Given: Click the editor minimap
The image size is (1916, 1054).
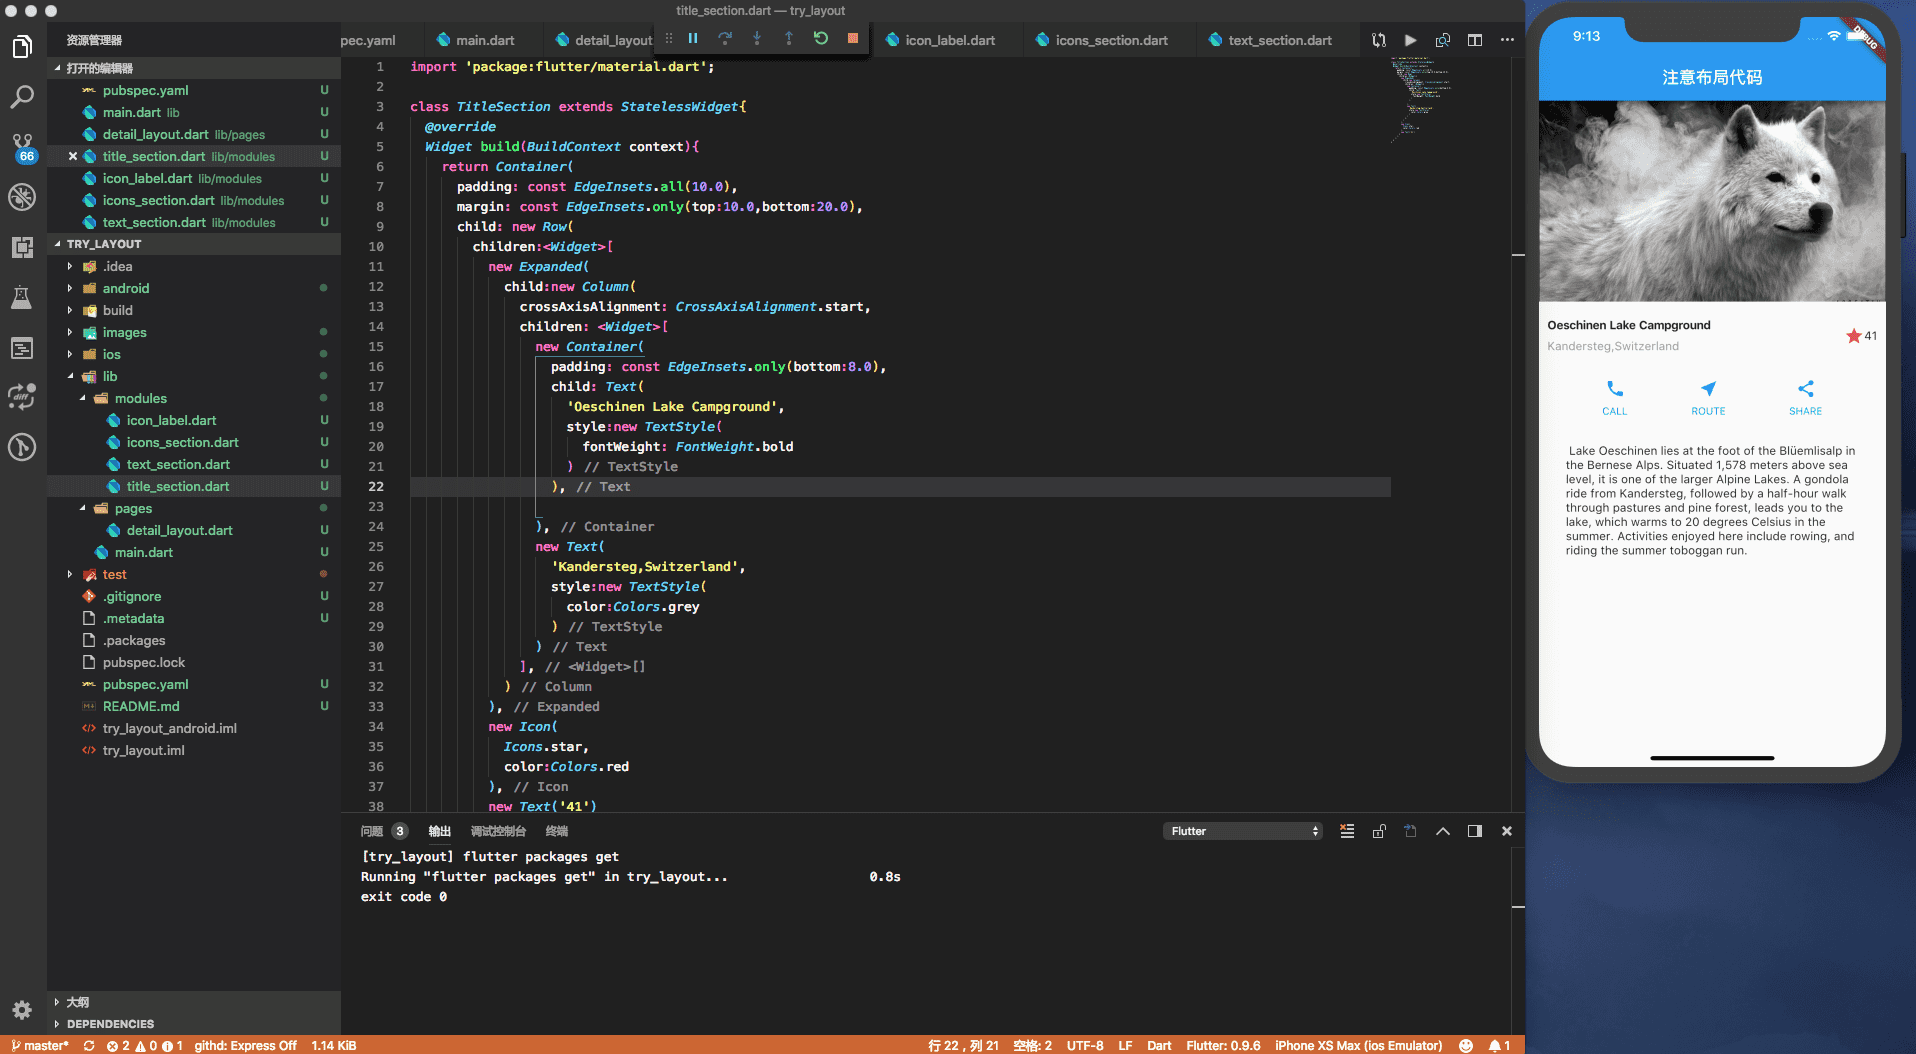Looking at the screenshot, I should pos(1420,100).
